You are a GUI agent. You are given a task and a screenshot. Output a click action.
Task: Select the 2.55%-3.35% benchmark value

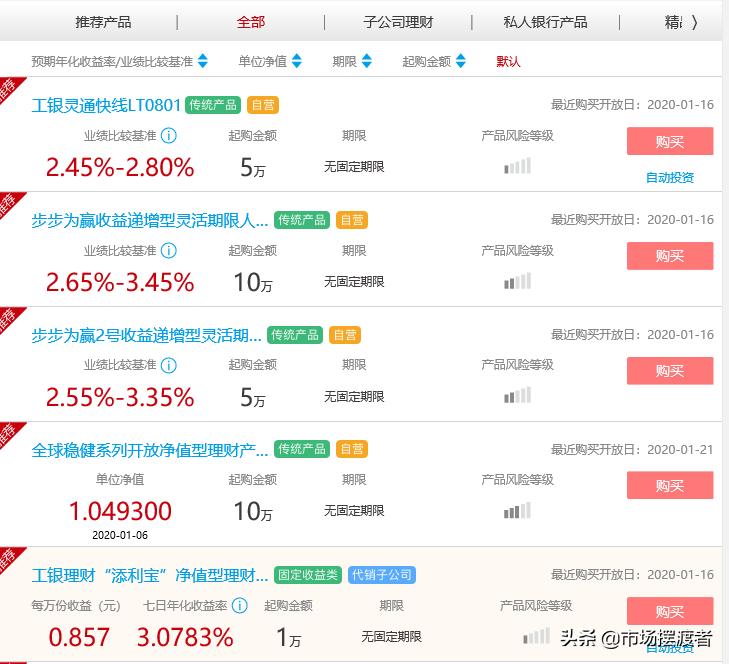pyautogui.click(x=120, y=397)
